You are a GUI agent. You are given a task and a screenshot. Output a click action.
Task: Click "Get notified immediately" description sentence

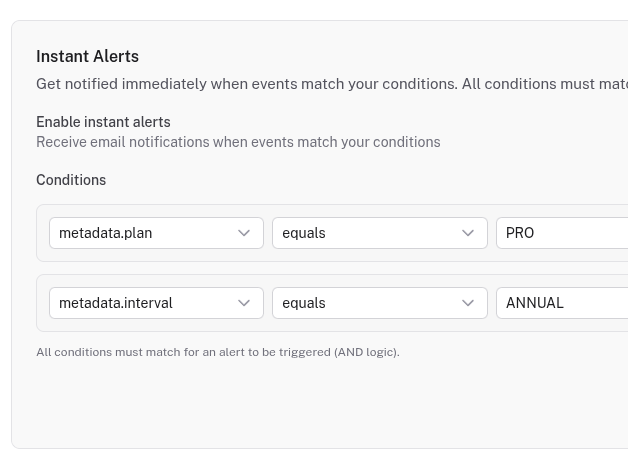[x=245, y=84]
